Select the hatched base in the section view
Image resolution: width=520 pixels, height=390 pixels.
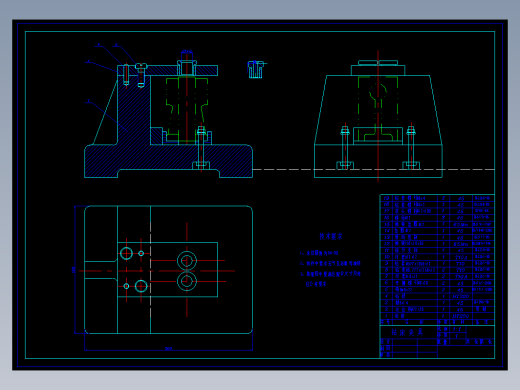[168, 161]
